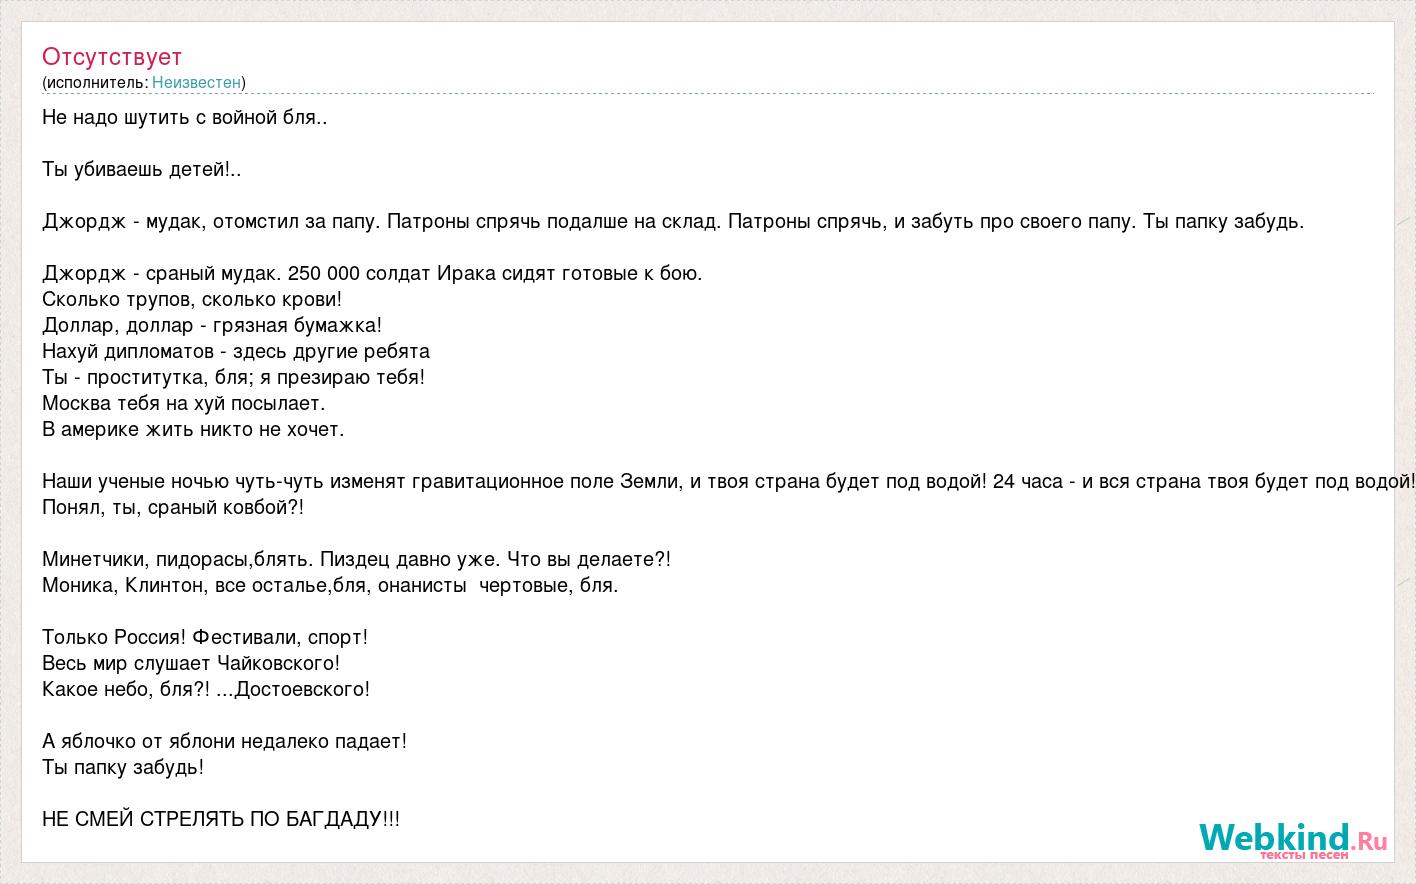This screenshot has height=884, width=1416.
Task: Click the line 'Ты убиваешь детей!..'
Action: [x=142, y=169]
